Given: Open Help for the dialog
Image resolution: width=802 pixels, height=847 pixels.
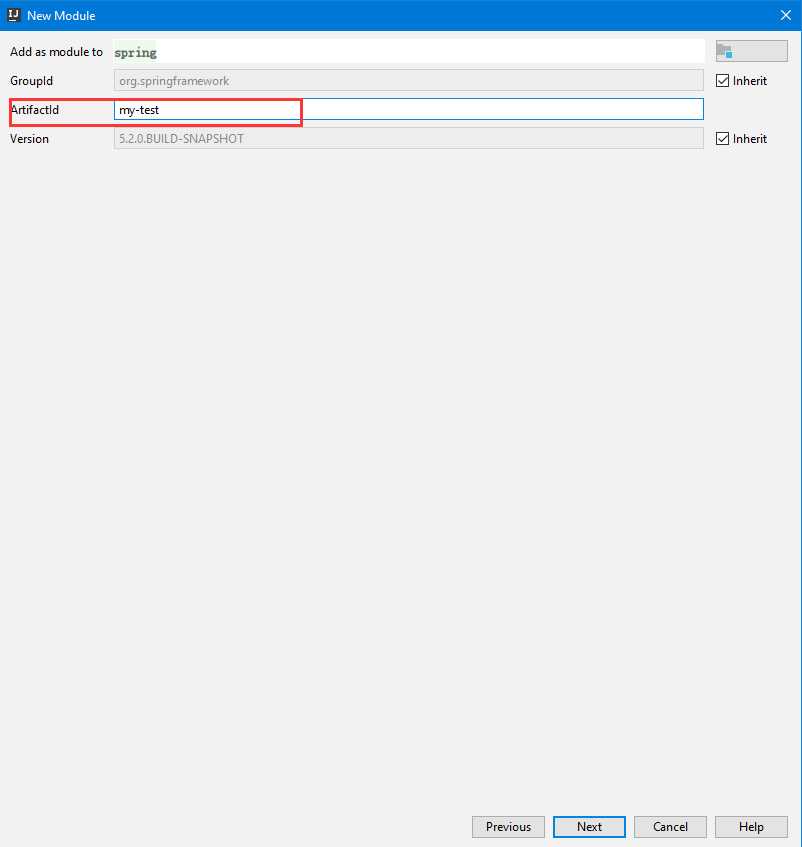Looking at the screenshot, I should pos(751,826).
